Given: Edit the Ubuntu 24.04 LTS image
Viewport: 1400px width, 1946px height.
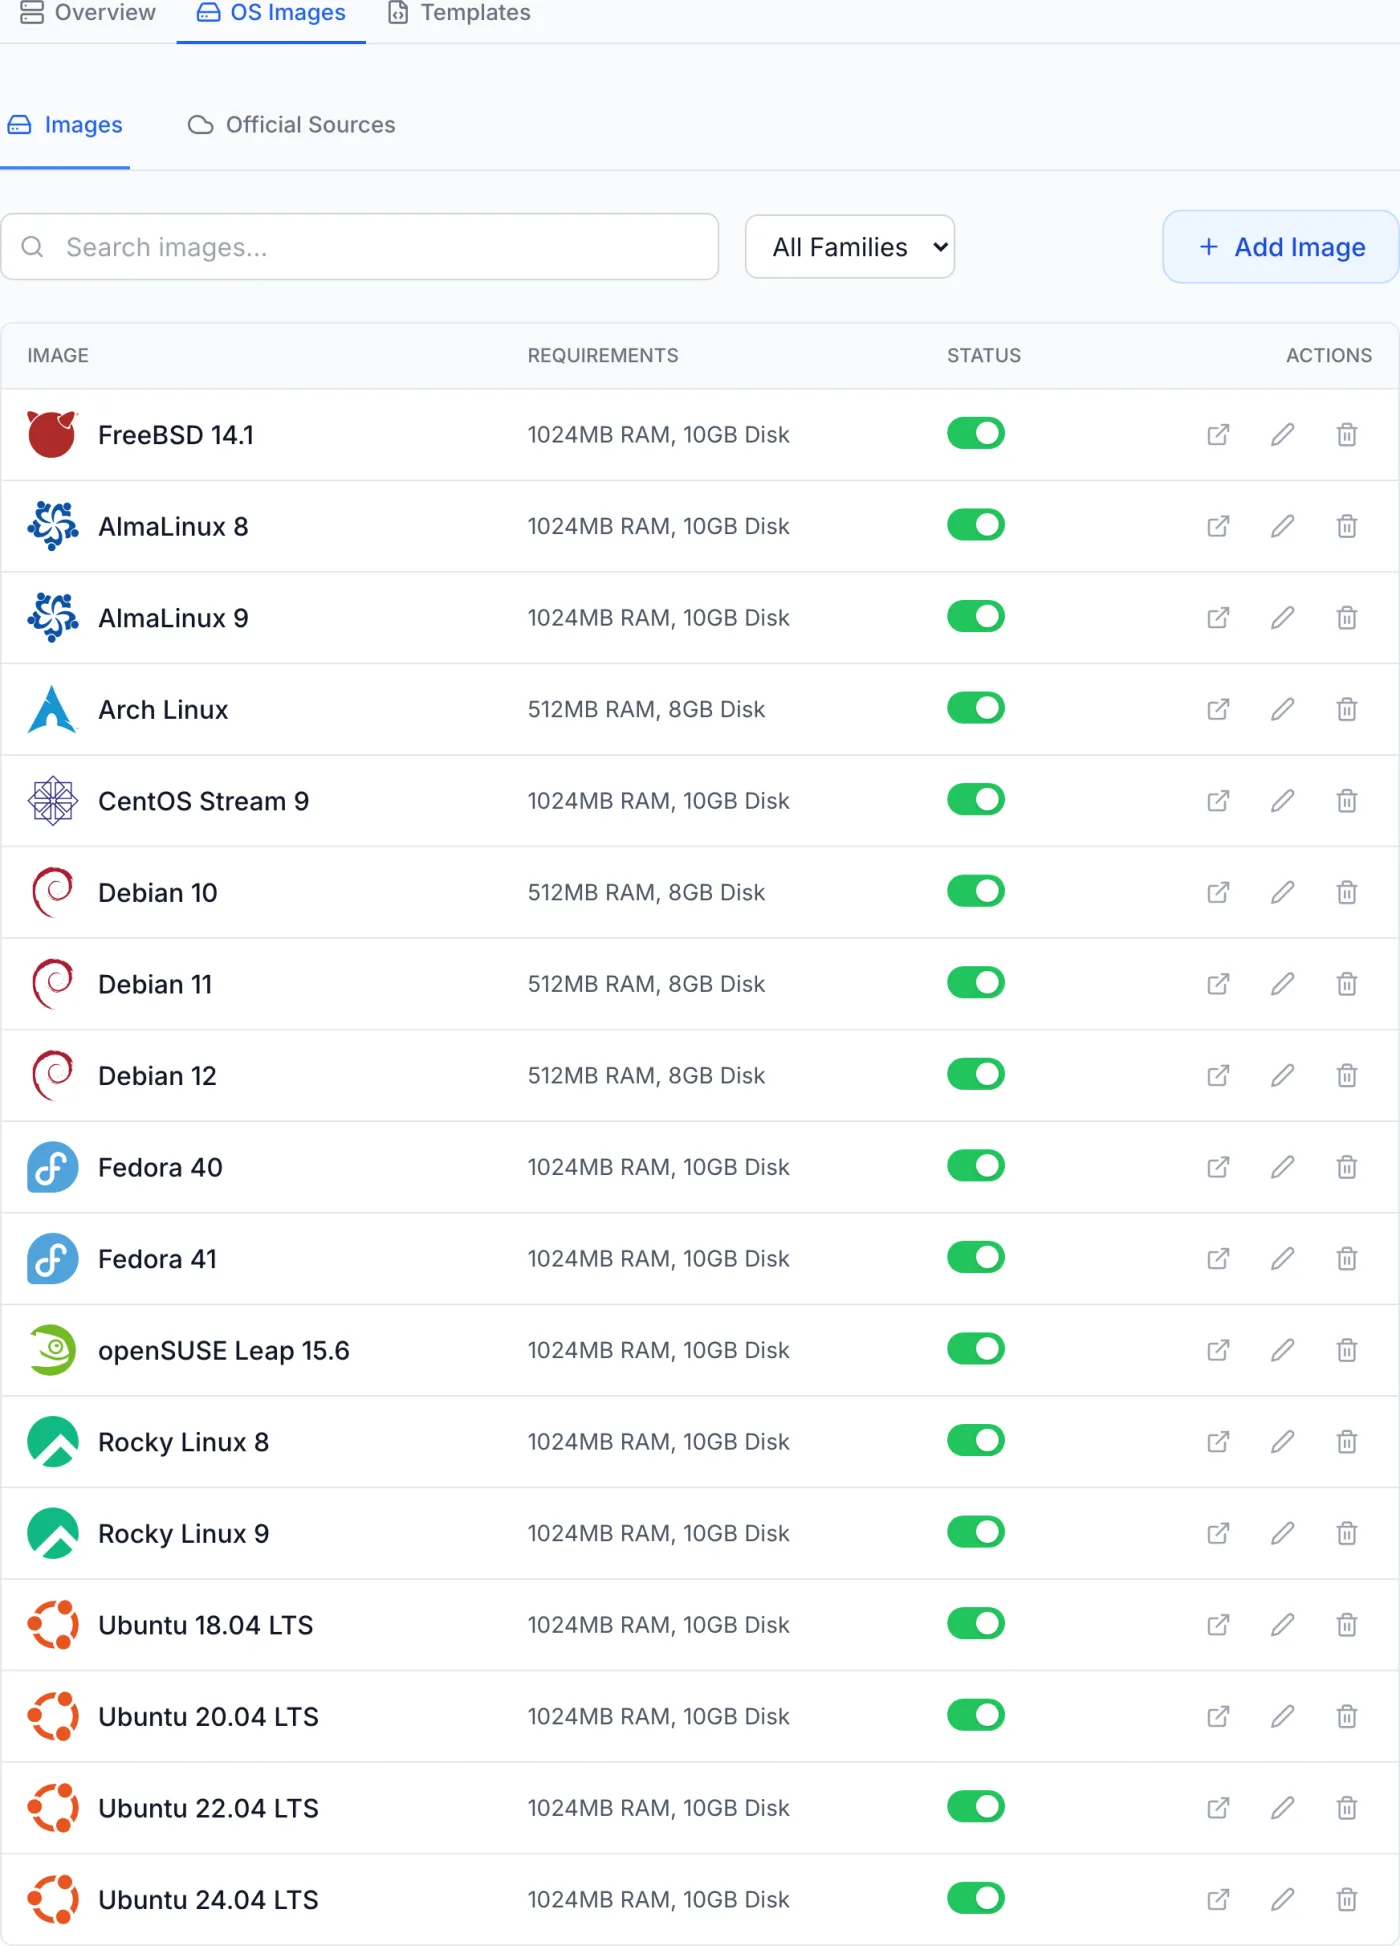Looking at the screenshot, I should pyautogui.click(x=1283, y=1900).
